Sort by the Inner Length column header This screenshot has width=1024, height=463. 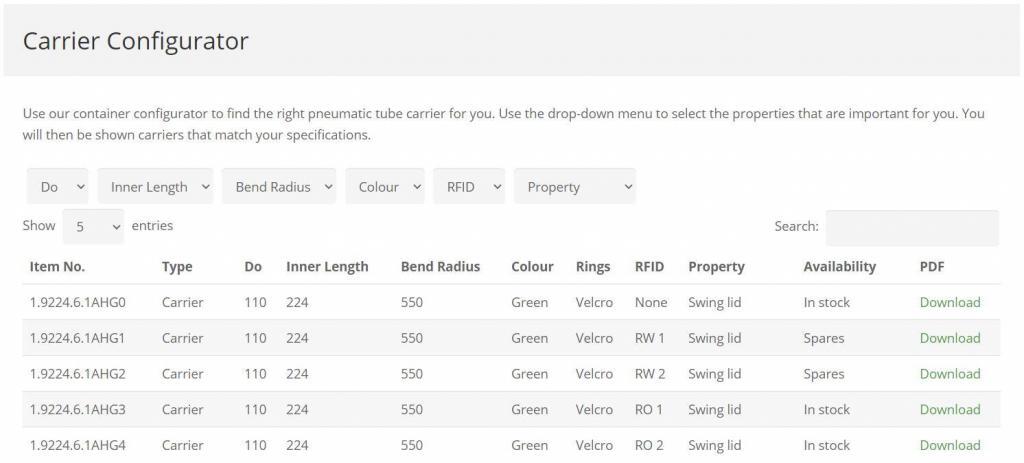click(x=327, y=267)
